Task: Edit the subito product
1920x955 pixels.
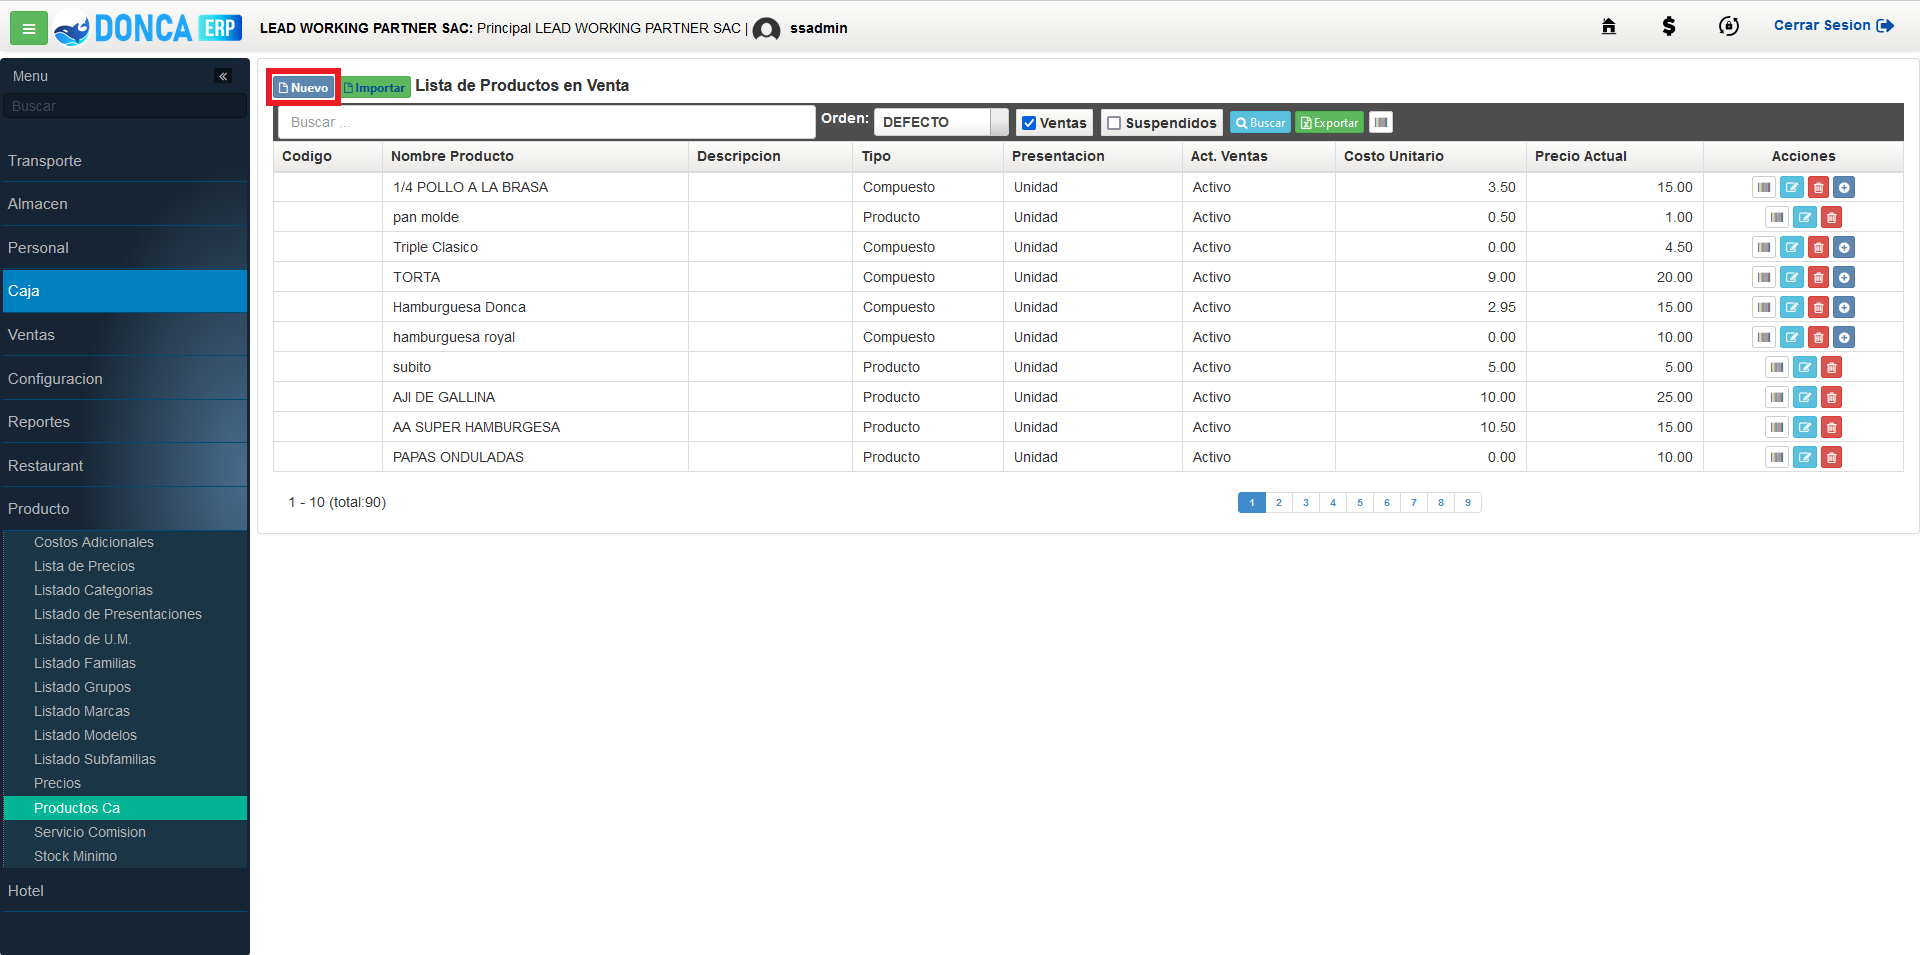Action: [1804, 367]
